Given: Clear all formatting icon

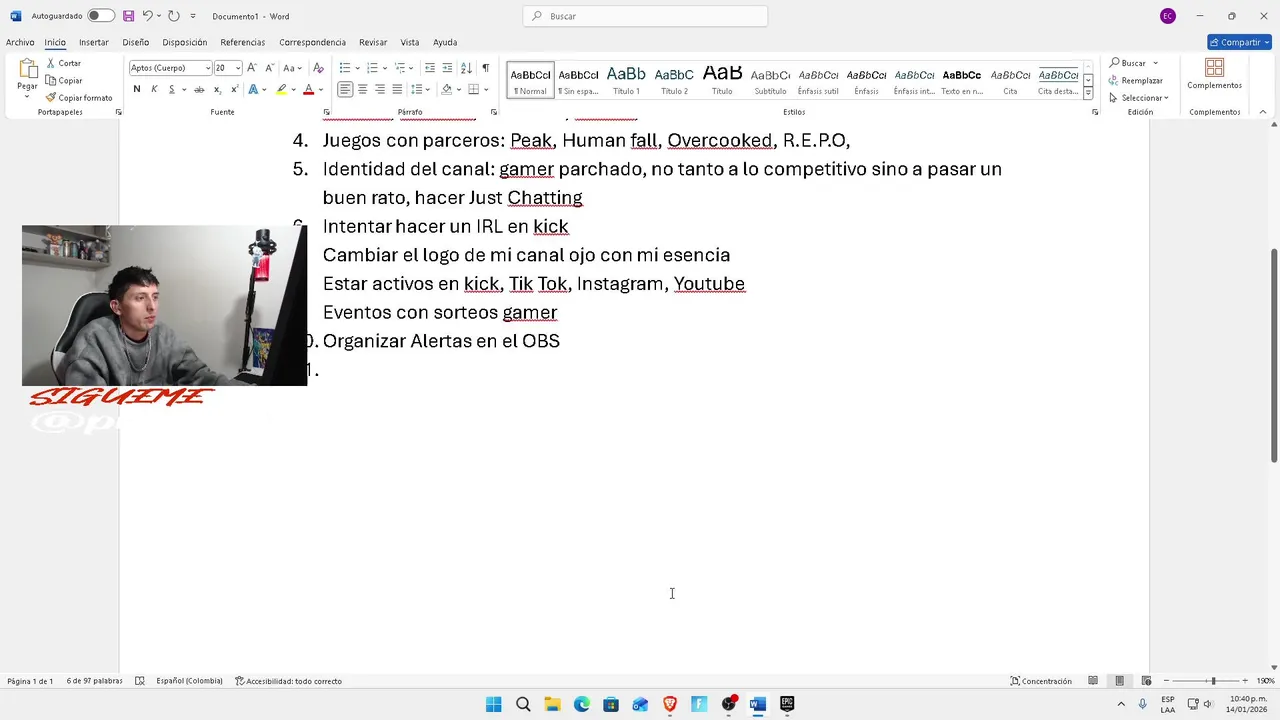Looking at the screenshot, I should point(318,68).
